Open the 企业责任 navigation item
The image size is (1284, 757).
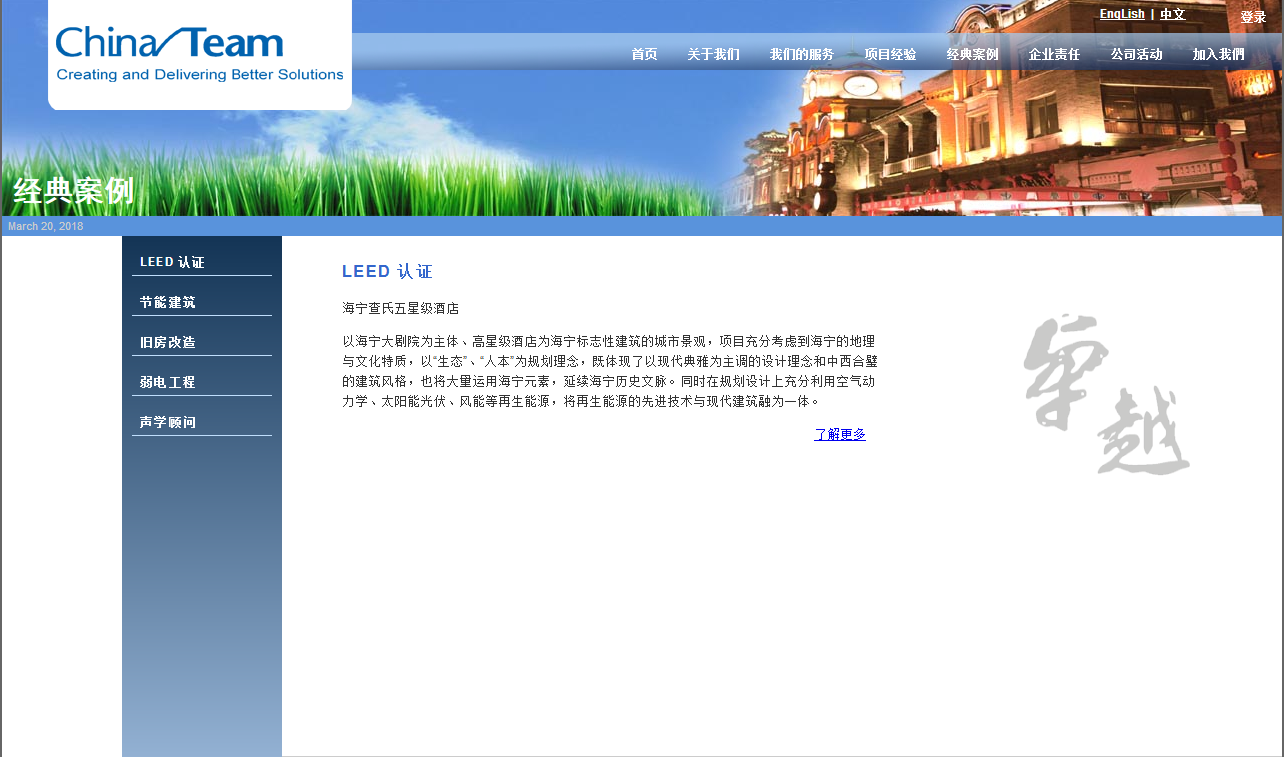tap(1054, 54)
